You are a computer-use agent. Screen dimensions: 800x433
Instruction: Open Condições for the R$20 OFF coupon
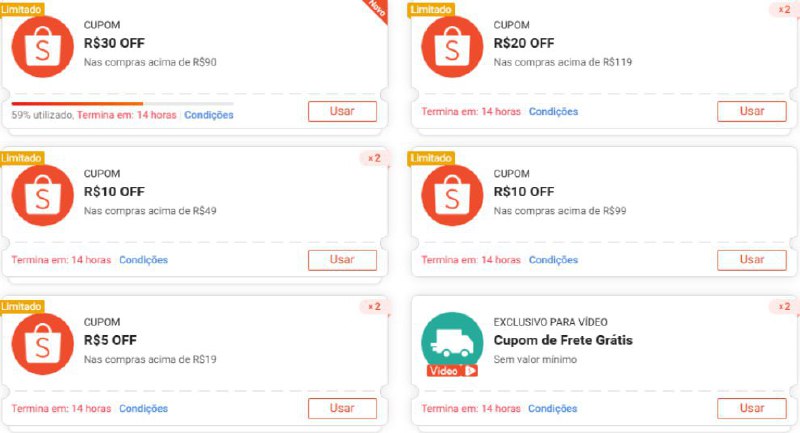pos(553,112)
